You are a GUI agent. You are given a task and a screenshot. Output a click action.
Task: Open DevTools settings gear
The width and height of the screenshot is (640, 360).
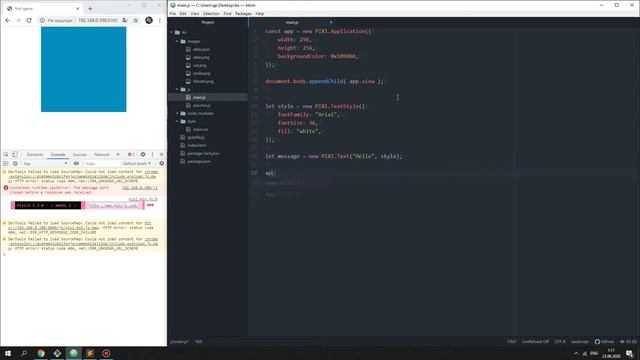(x=143, y=155)
